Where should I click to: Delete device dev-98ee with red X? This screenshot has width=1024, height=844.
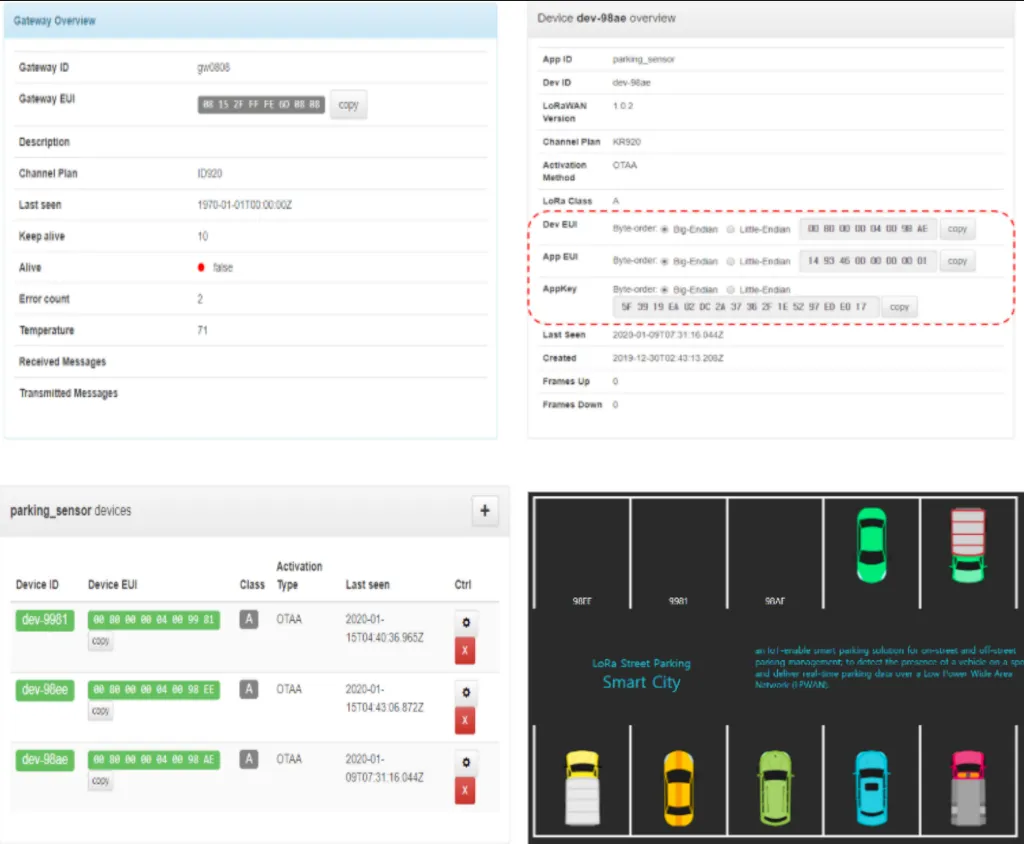pyautogui.click(x=465, y=721)
